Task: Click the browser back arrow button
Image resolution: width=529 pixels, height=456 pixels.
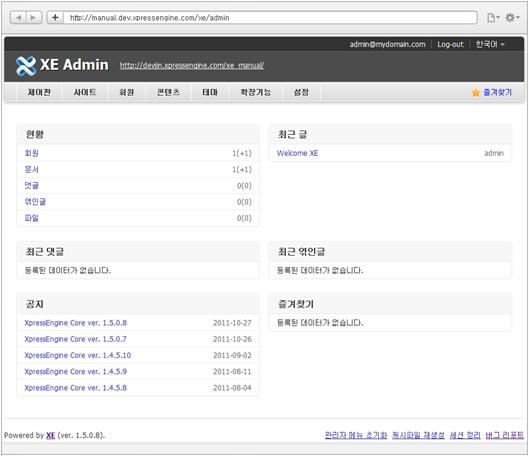Action: [x=18, y=18]
